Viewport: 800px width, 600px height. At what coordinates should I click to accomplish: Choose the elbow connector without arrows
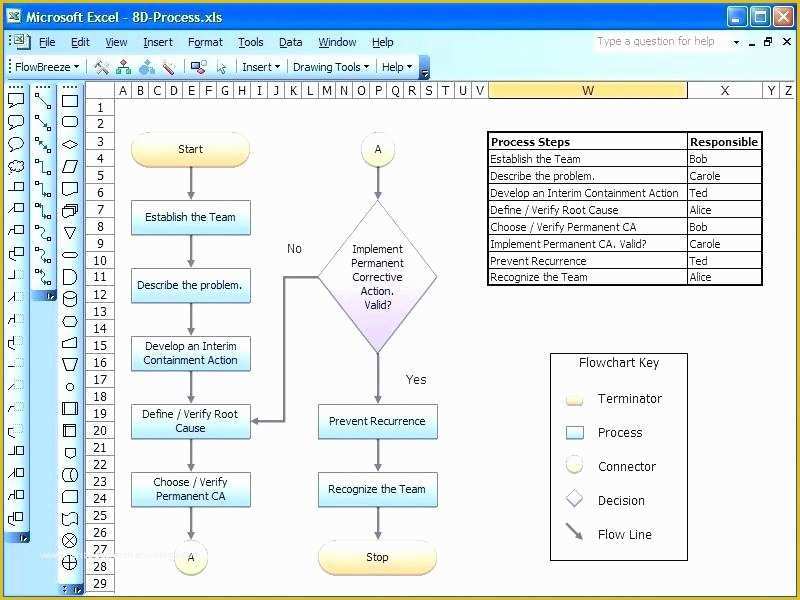pyautogui.click(x=43, y=167)
